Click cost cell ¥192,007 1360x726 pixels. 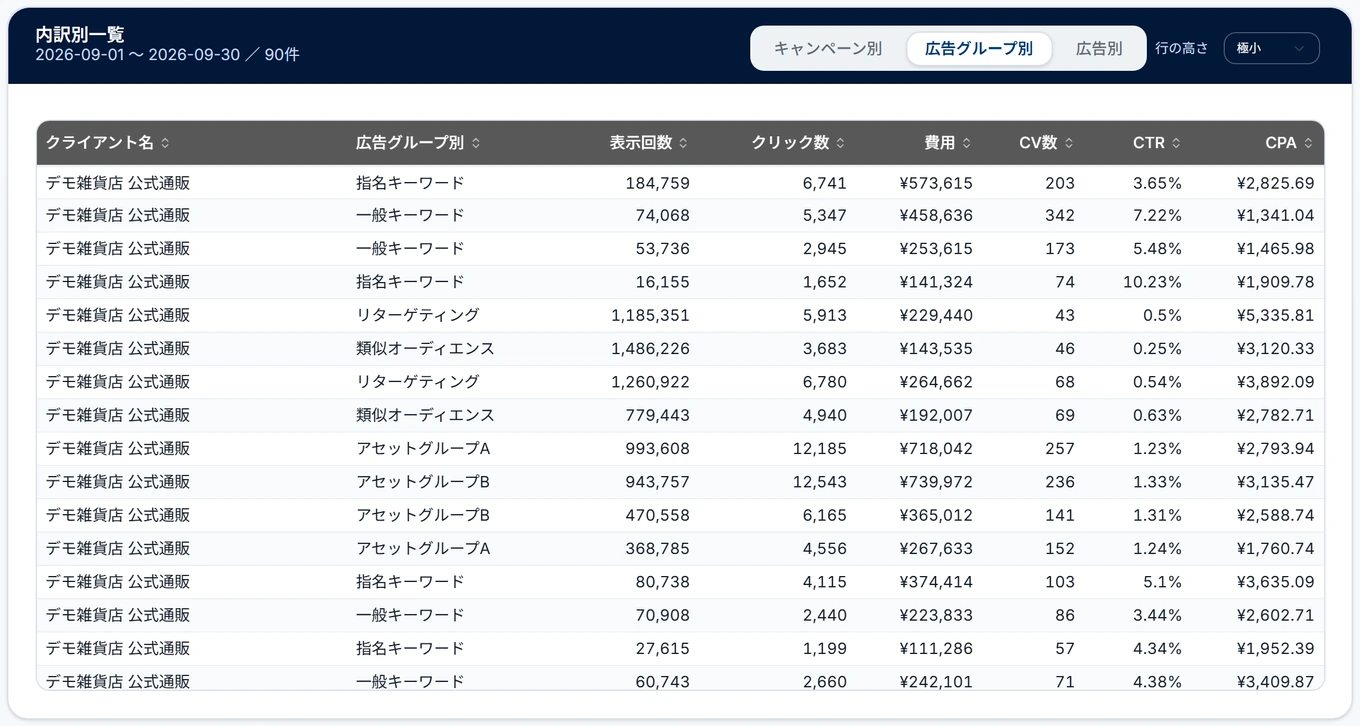936,415
